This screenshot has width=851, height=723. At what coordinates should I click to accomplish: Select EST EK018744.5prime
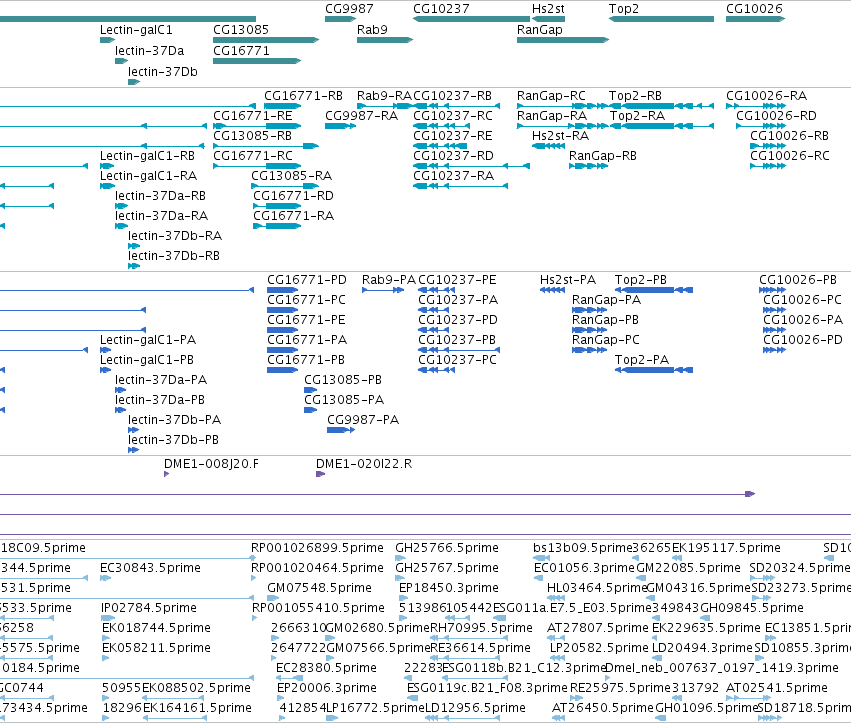(x=156, y=629)
